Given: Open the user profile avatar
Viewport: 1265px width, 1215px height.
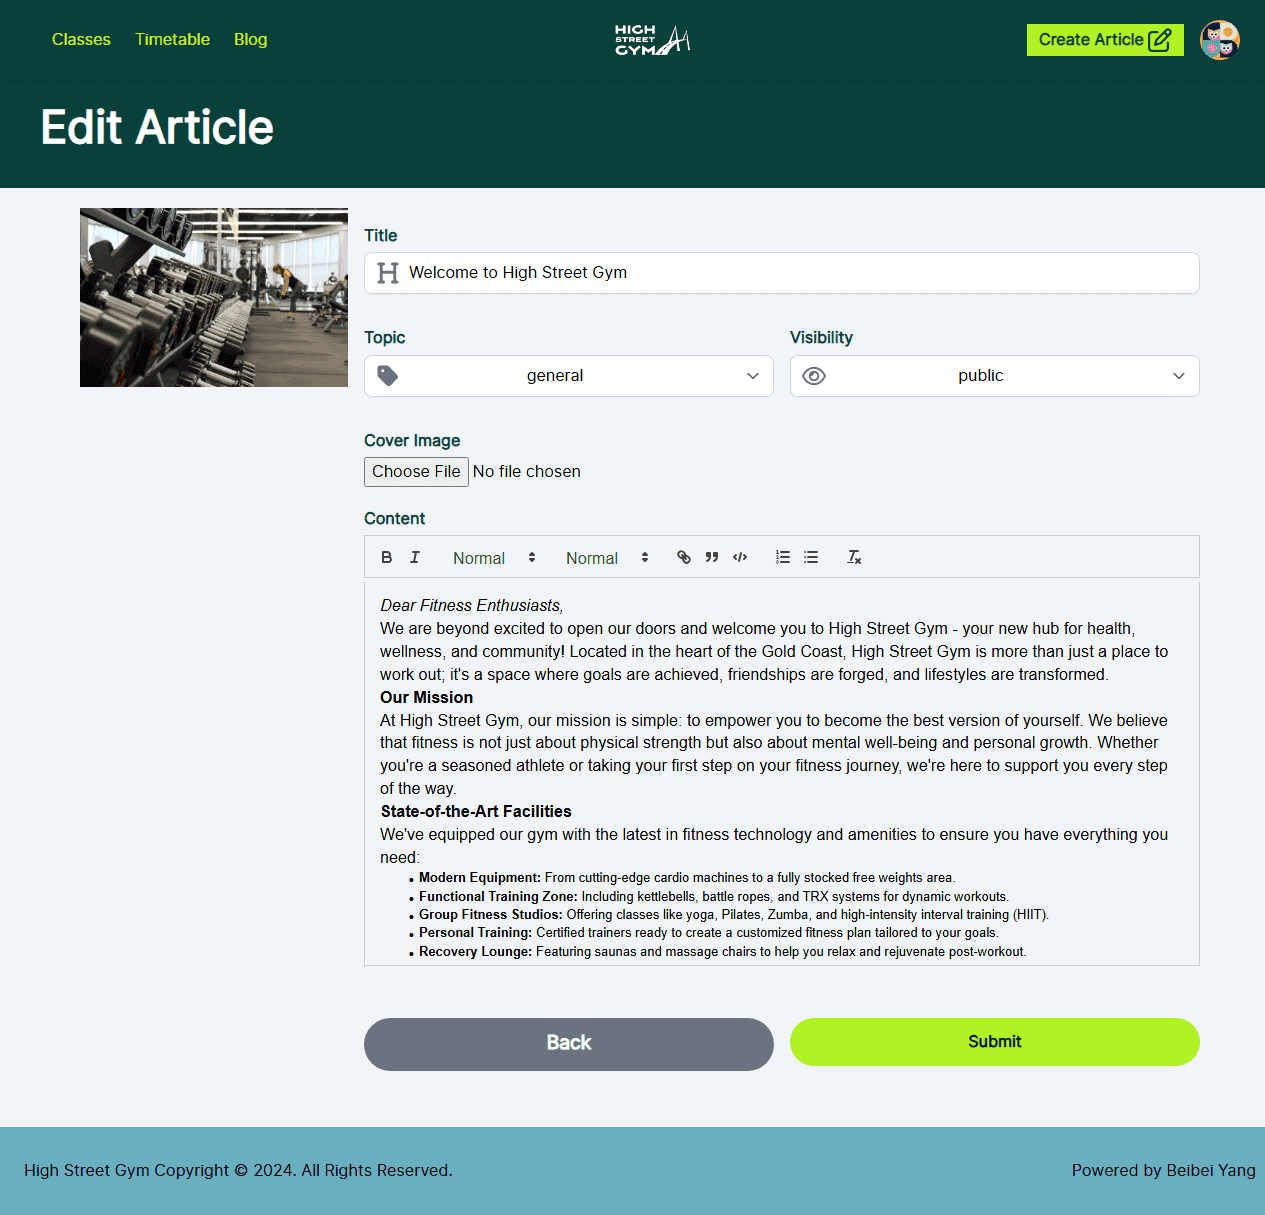Looking at the screenshot, I should click(1219, 40).
